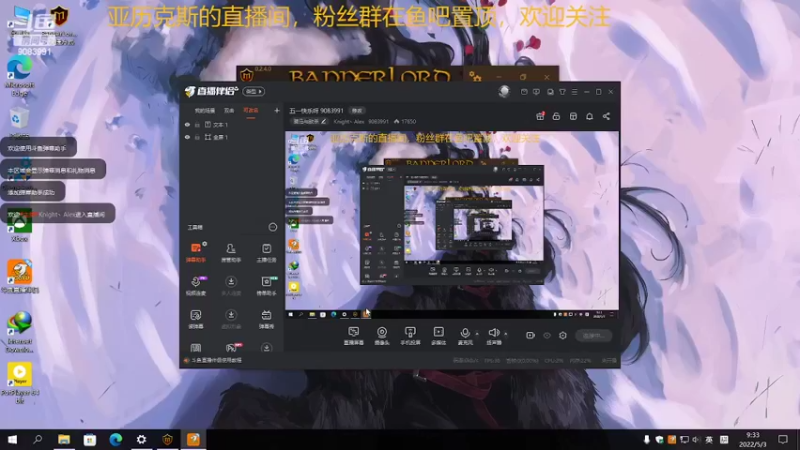The height and width of the screenshot is (450, 800).
Task: Open the feedback message icon in title bar
Action: tap(536, 92)
